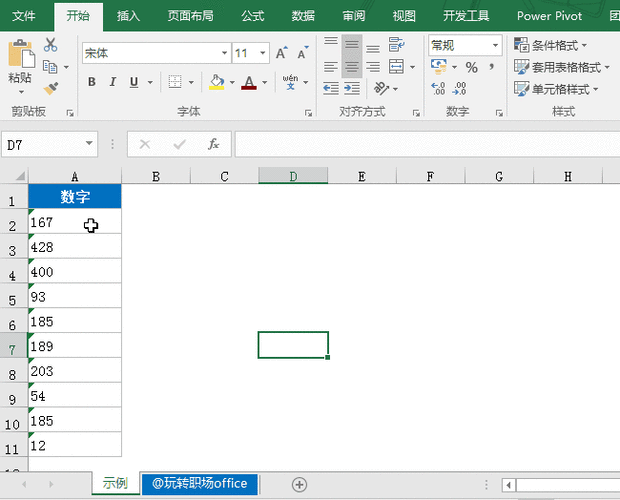Click the formula bar input

[x=427, y=144]
